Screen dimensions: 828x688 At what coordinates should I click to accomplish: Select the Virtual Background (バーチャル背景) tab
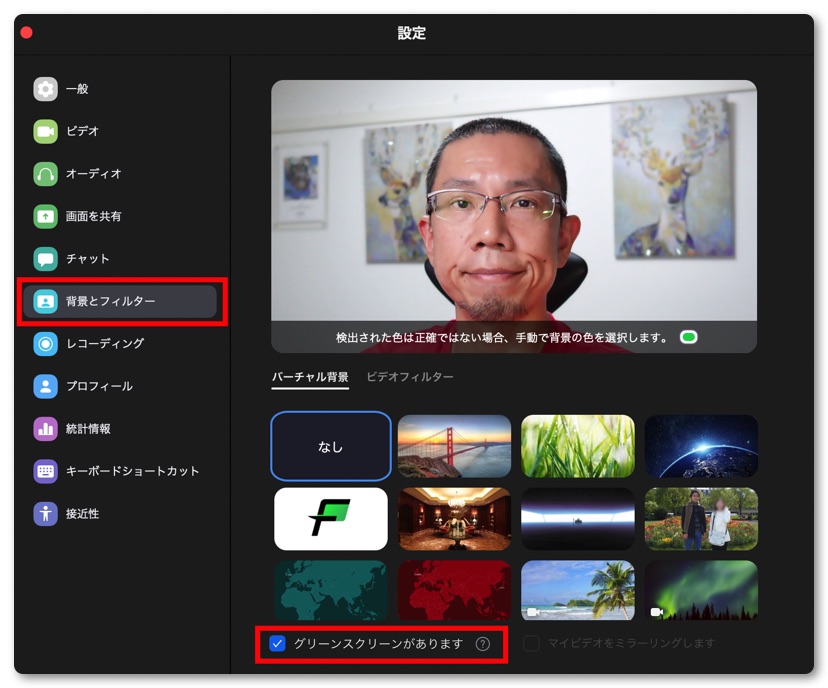[310, 377]
